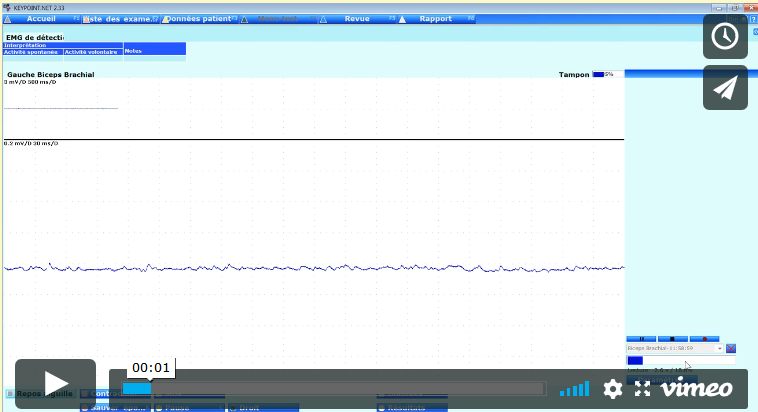Select the Activité volontaire column header
Image resolution: width=758 pixels, height=412 pixels.
tap(92, 51)
